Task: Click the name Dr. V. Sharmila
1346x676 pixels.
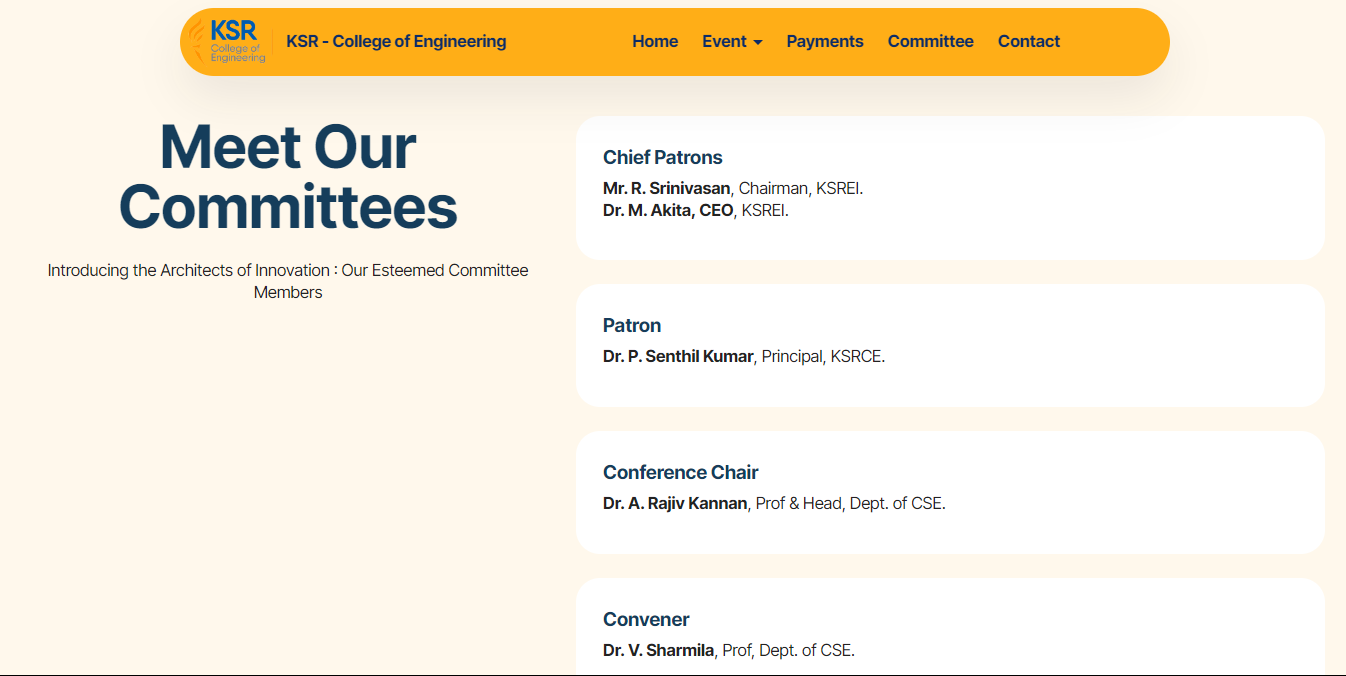Action: (x=658, y=650)
